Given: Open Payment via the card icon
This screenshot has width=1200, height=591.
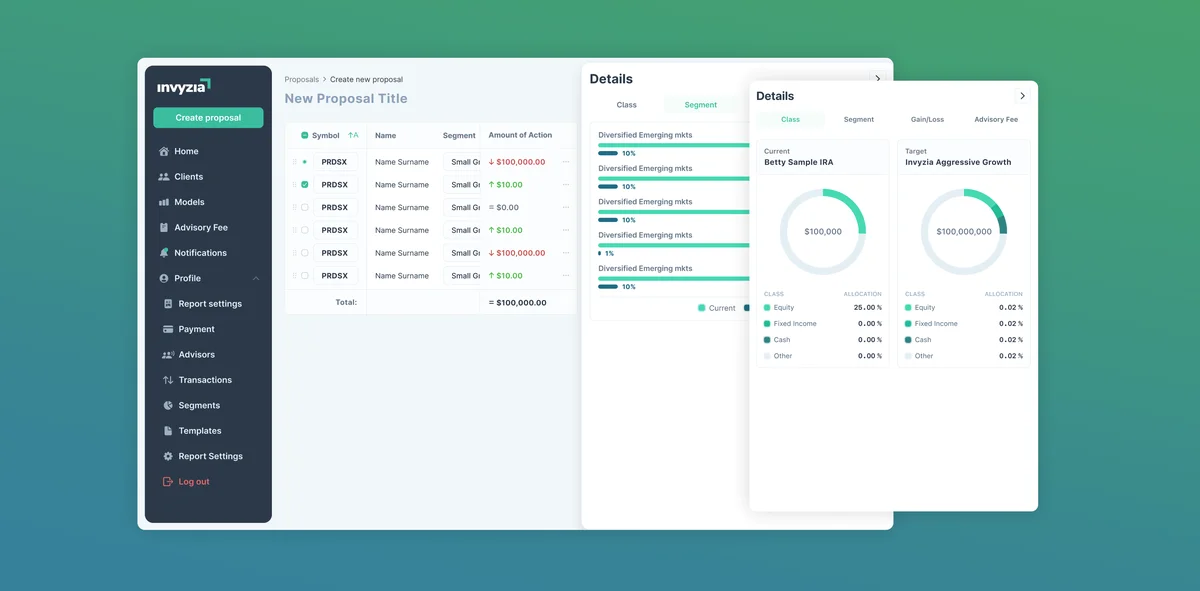Looking at the screenshot, I should tap(169, 329).
